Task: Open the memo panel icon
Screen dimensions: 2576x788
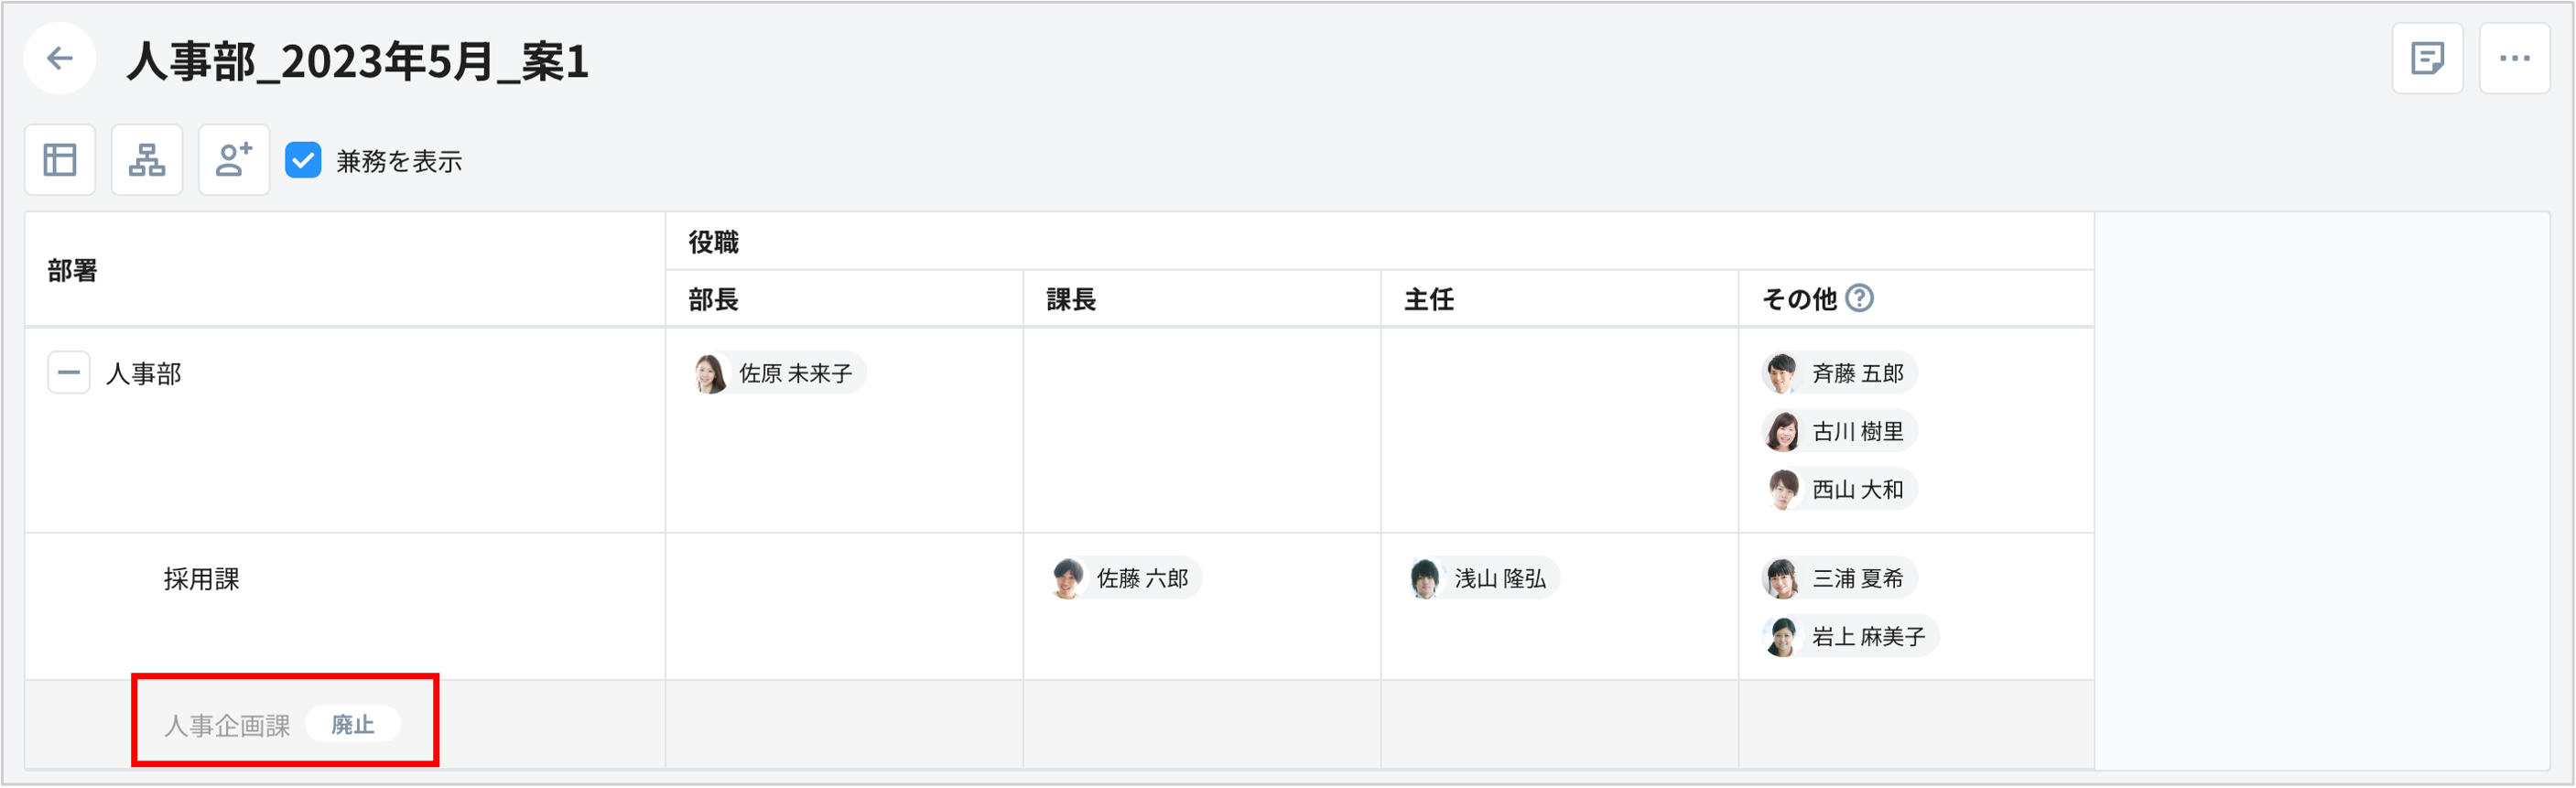Action: point(2428,58)
